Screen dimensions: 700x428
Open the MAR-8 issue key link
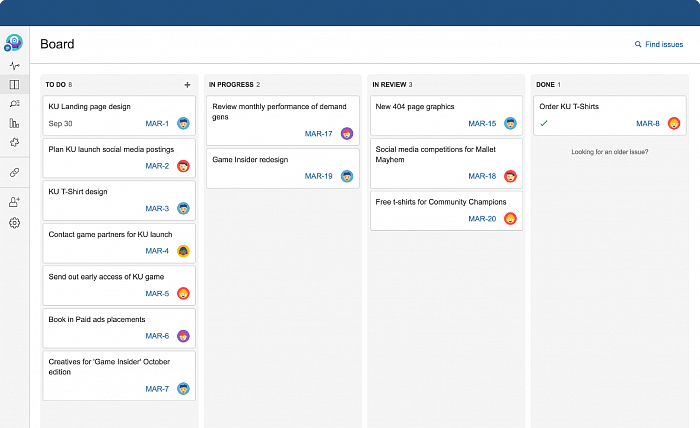tap(647, 123)
